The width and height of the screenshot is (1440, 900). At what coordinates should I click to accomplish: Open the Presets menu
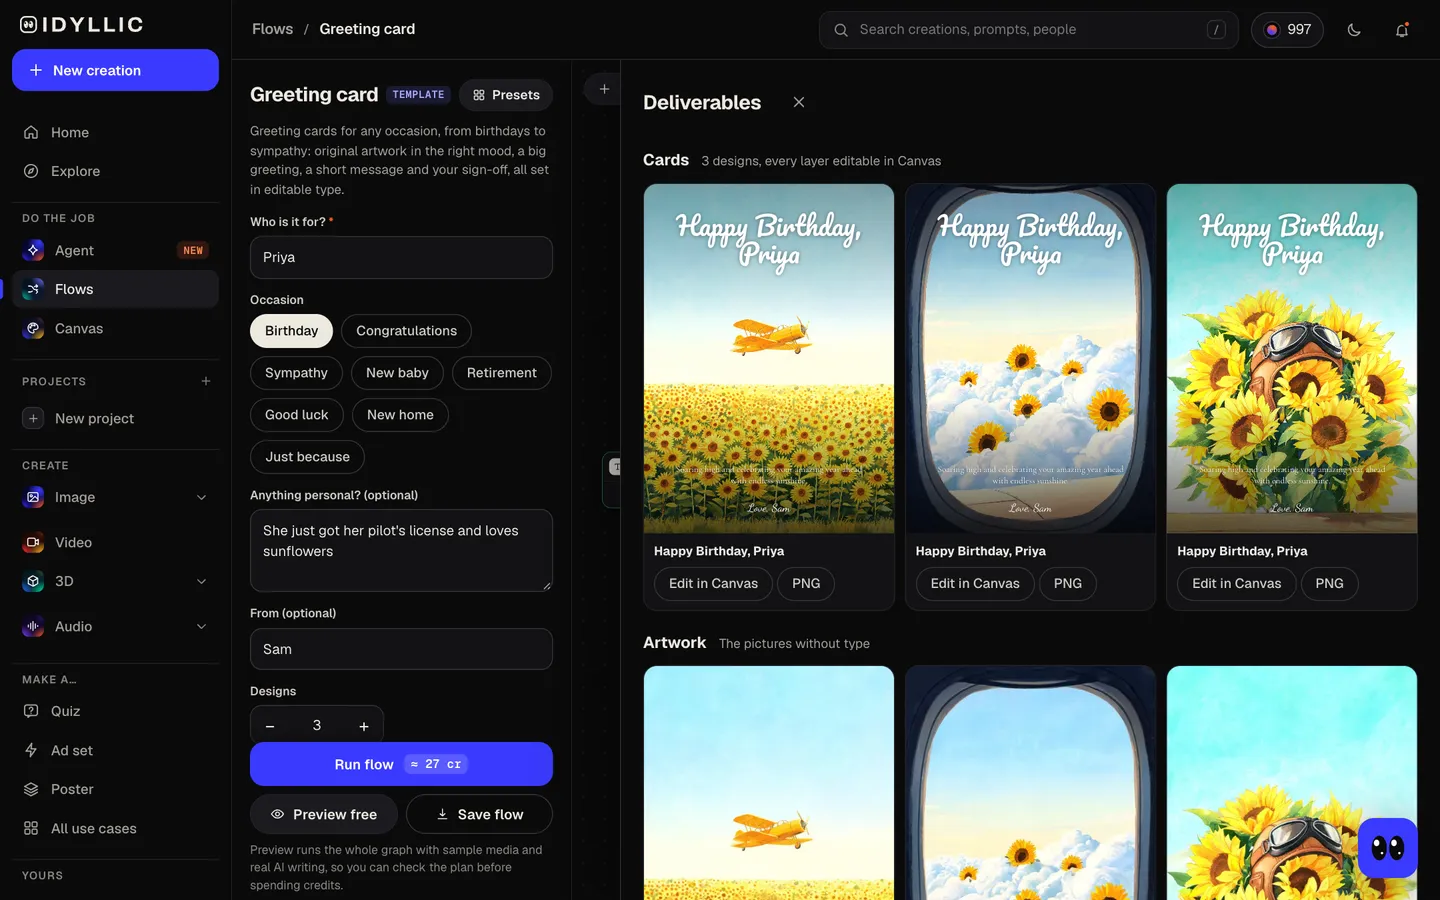click(x=506, y=95)
